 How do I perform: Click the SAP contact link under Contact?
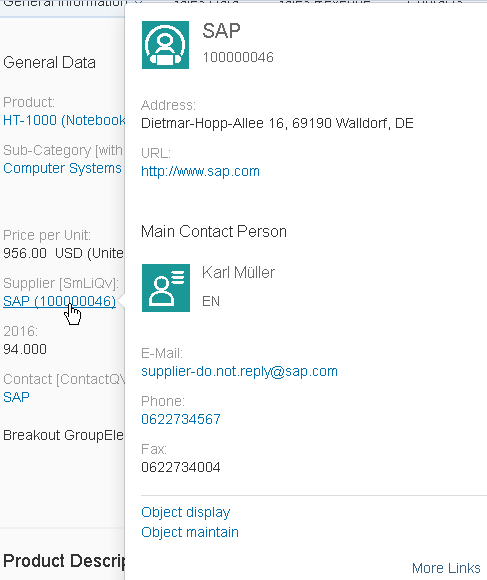(x=16, y=397)
